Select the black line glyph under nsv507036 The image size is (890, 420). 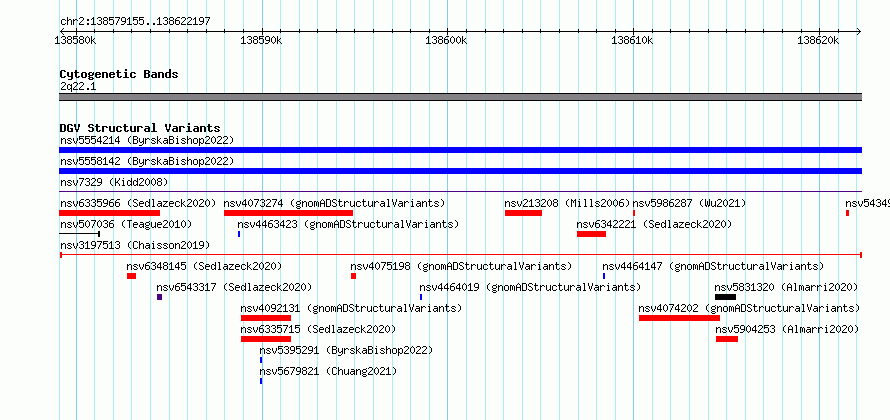[79, 234]
